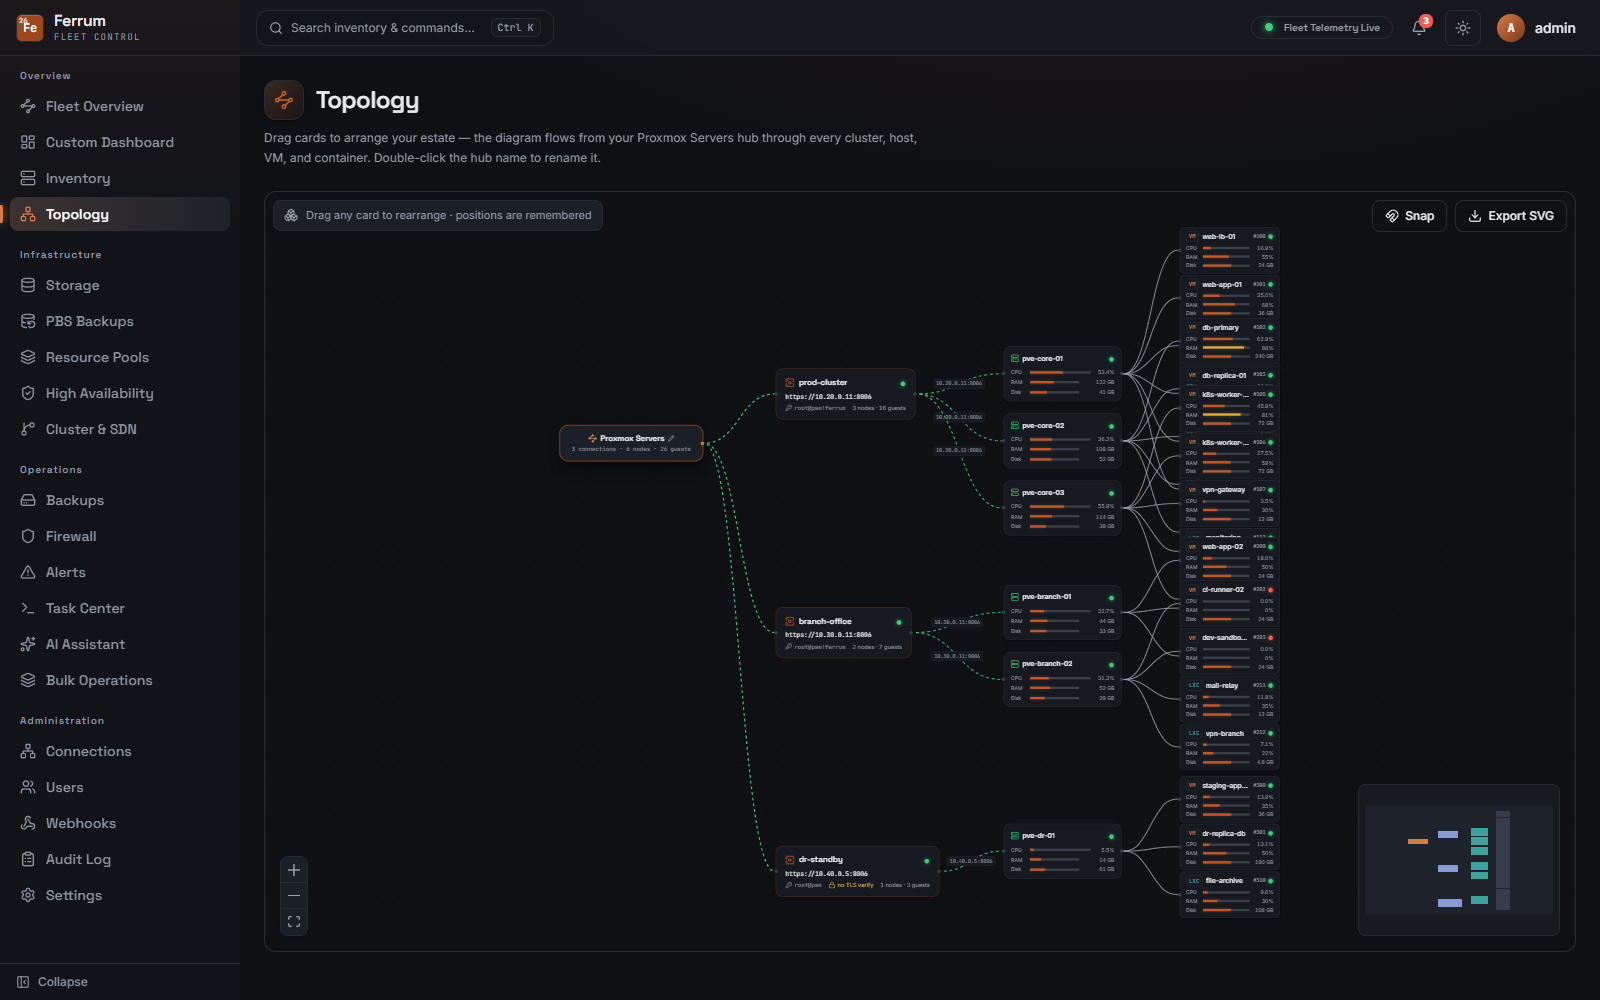Click the Alerts triangle icon
Image resolution: width=1600 pixels, height=1000 pixels.
[28, 572]
